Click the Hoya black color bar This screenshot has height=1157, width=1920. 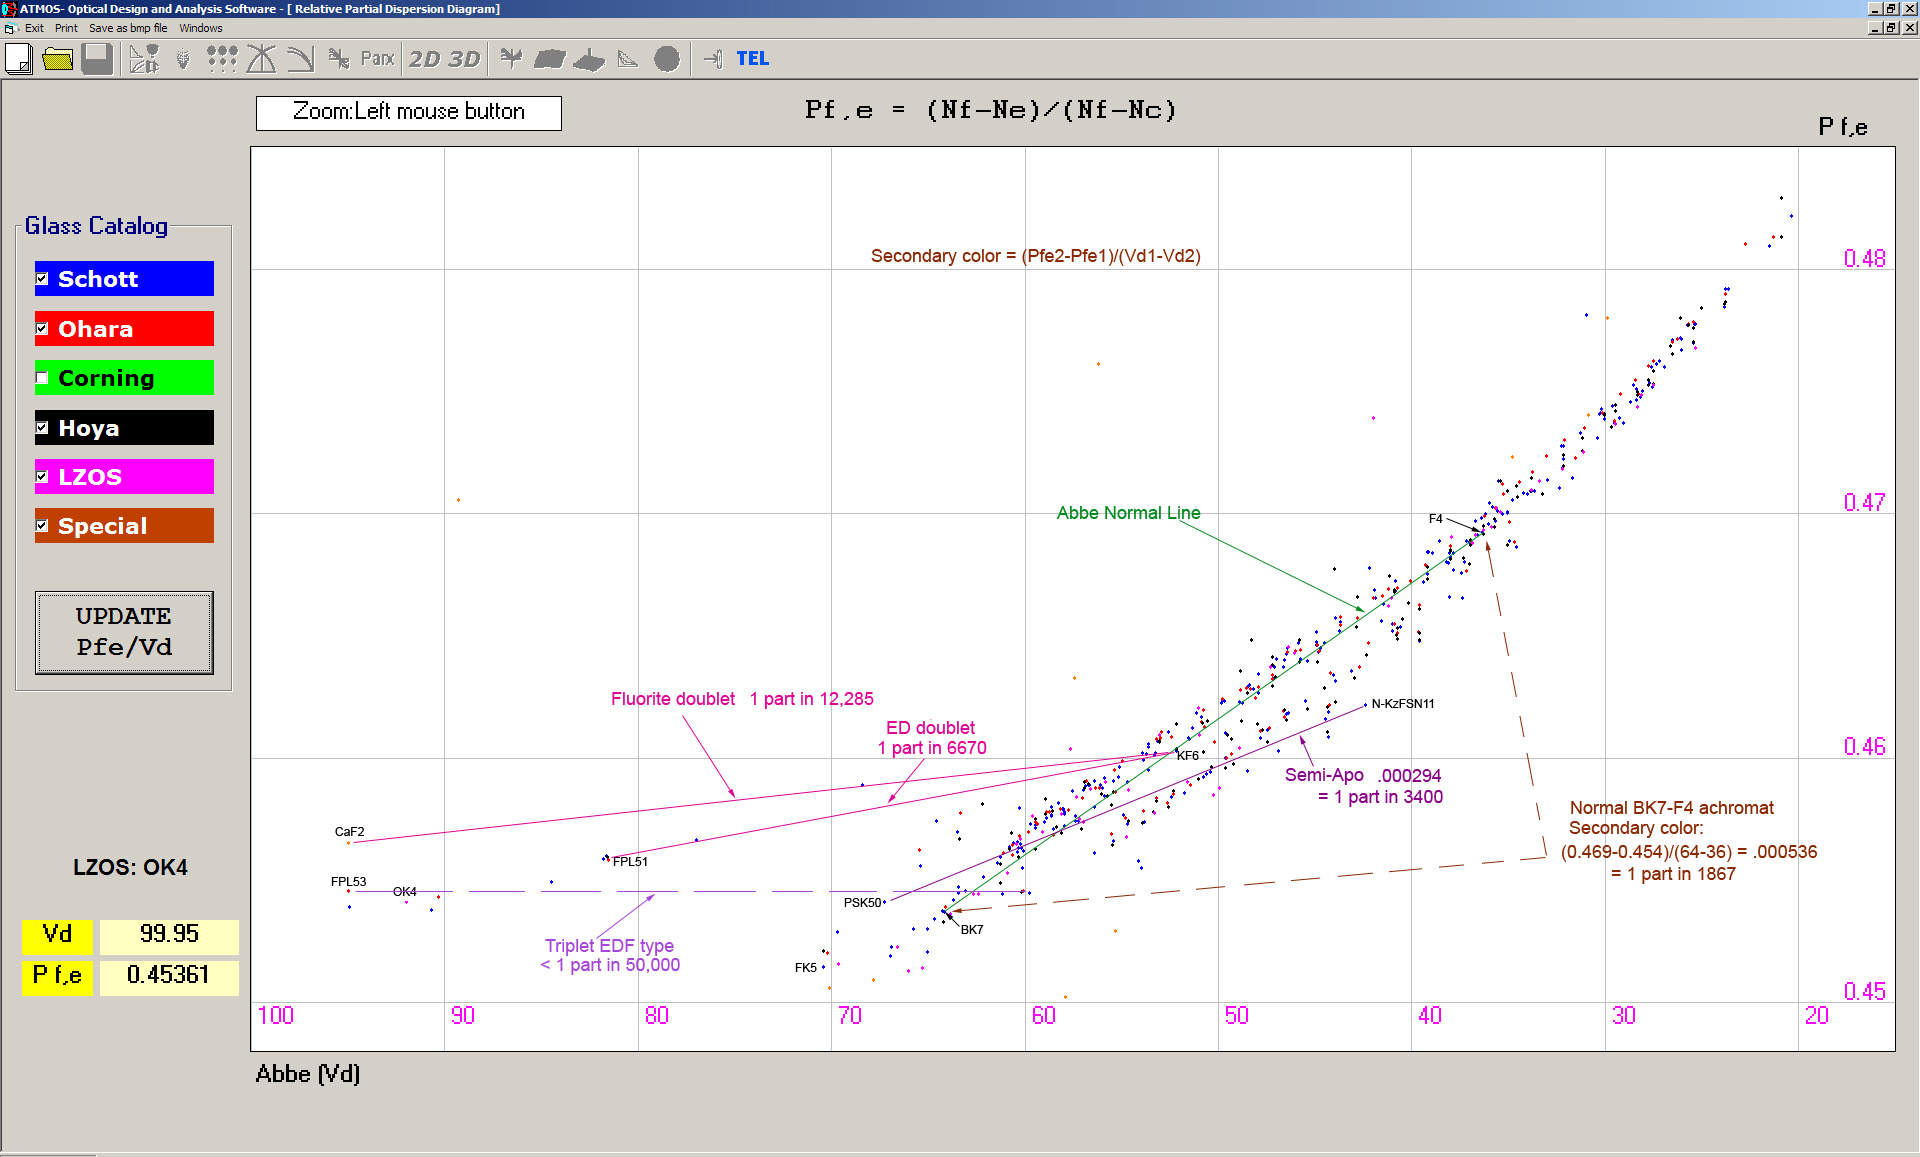(x=124, y=427)
